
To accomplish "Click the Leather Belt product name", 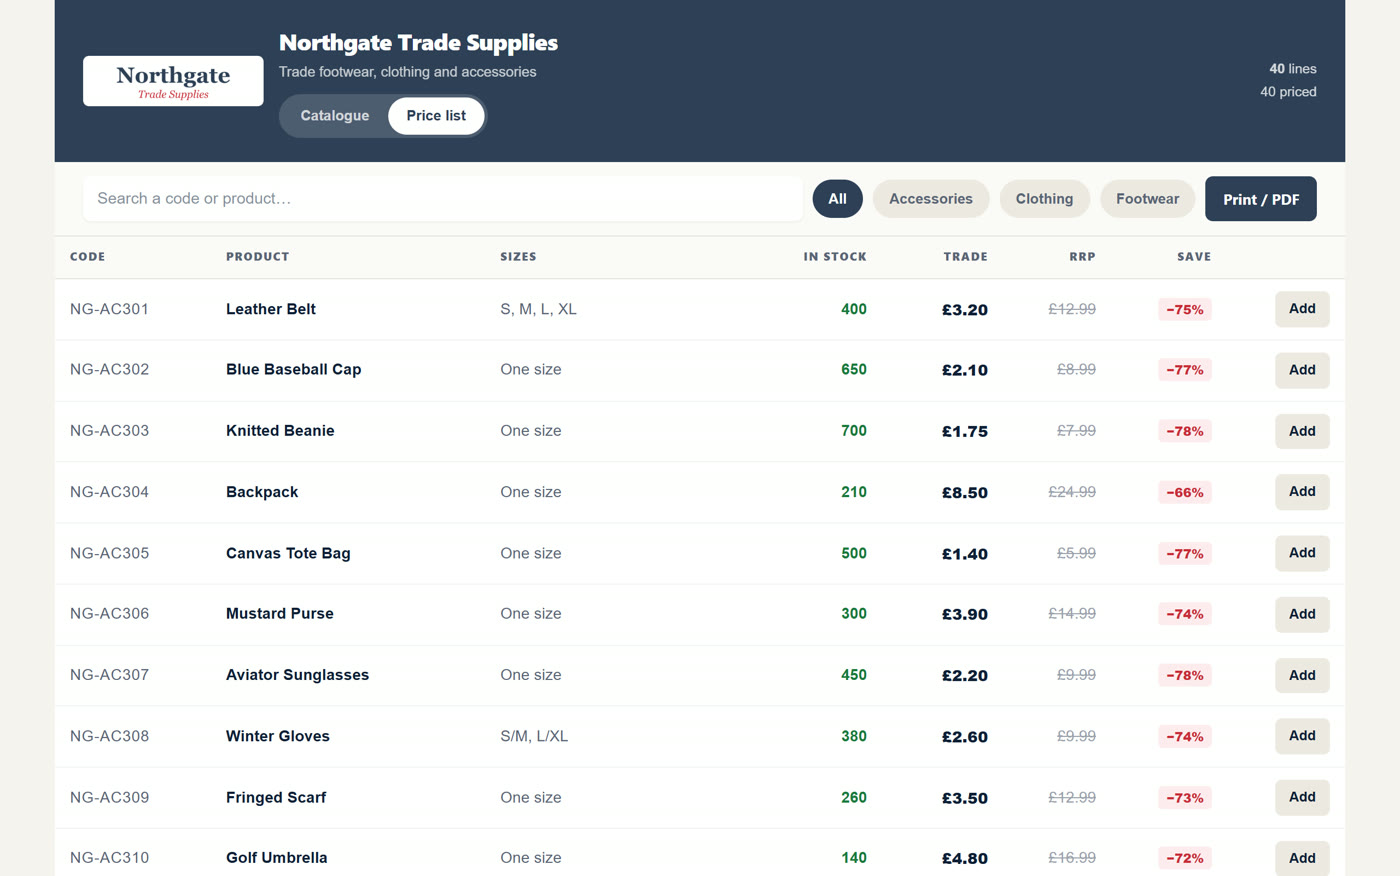I will (271, 309).
